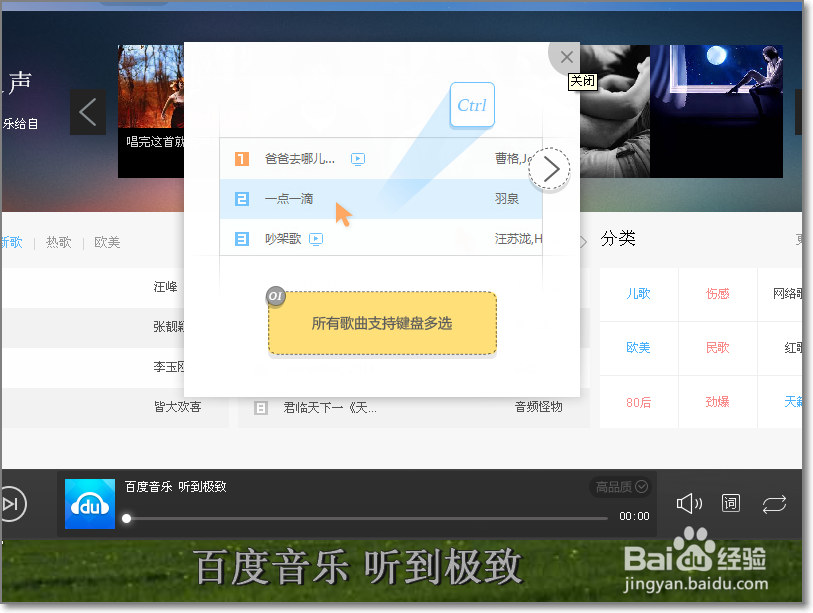Click the Baidu Music du album cover

pyautogui.click(x=90, y=504)
